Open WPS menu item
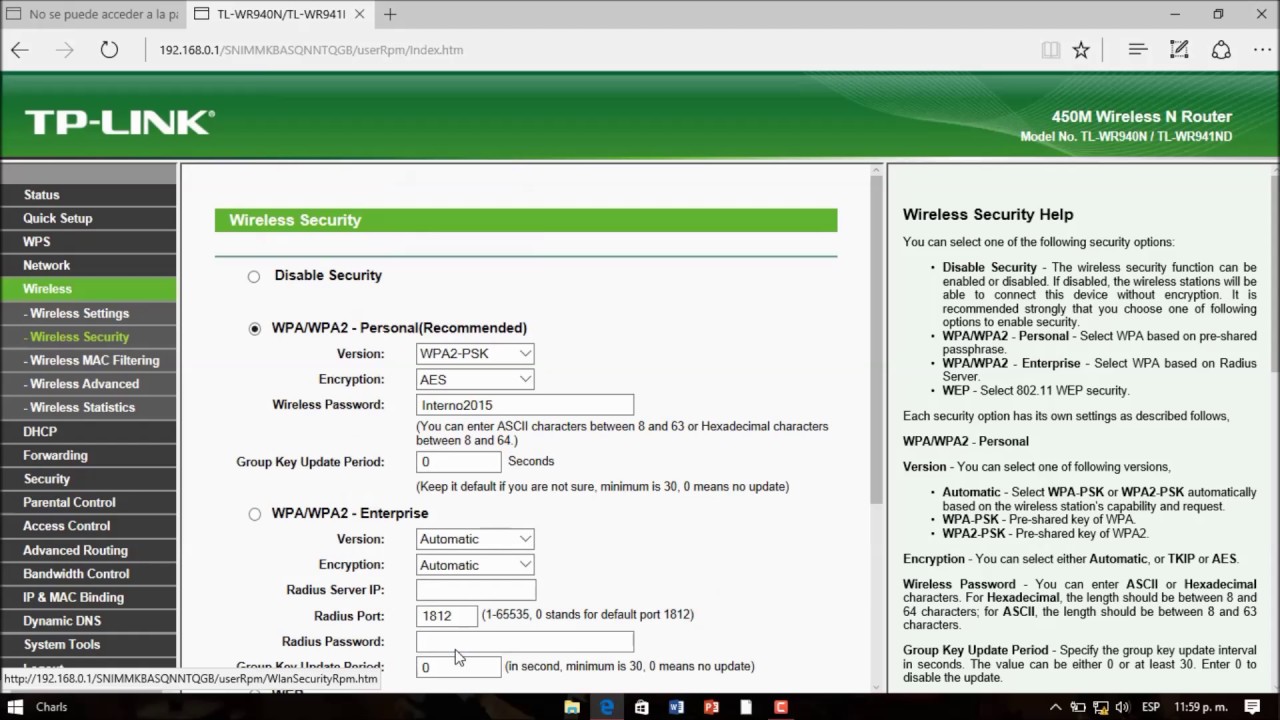Screen dimensions: 1280x720 click(37, 242)
